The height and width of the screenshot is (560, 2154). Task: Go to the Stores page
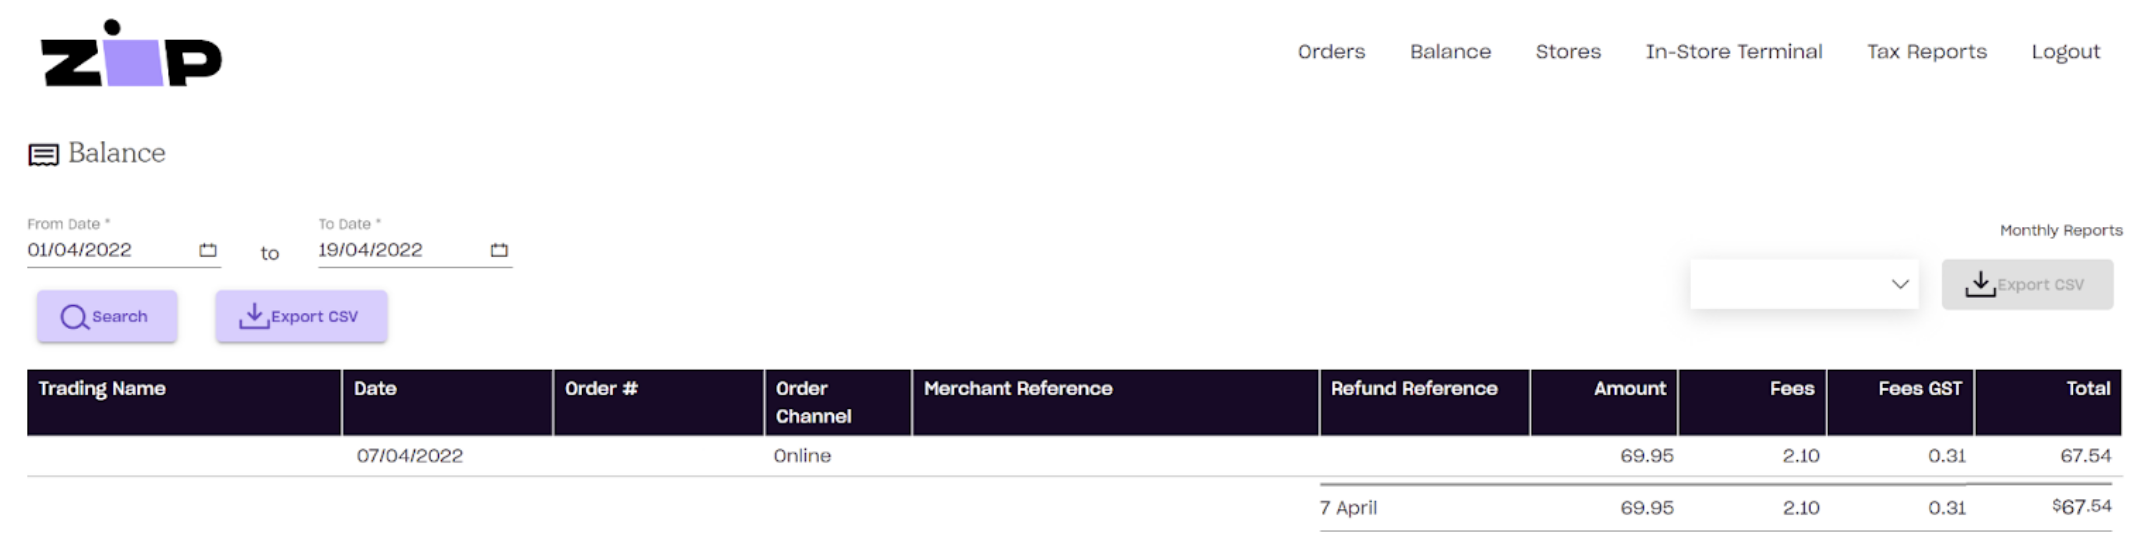[x=1568, y=52]
